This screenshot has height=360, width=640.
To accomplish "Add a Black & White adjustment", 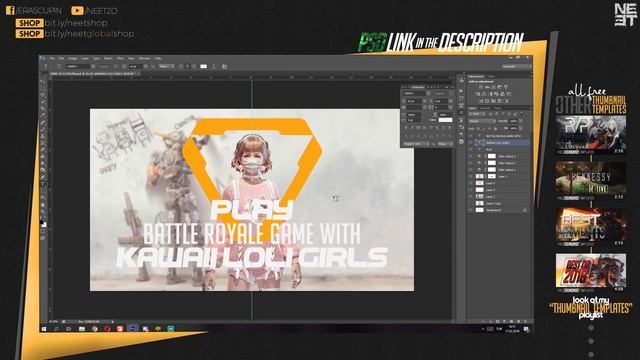I will (490, 94).
